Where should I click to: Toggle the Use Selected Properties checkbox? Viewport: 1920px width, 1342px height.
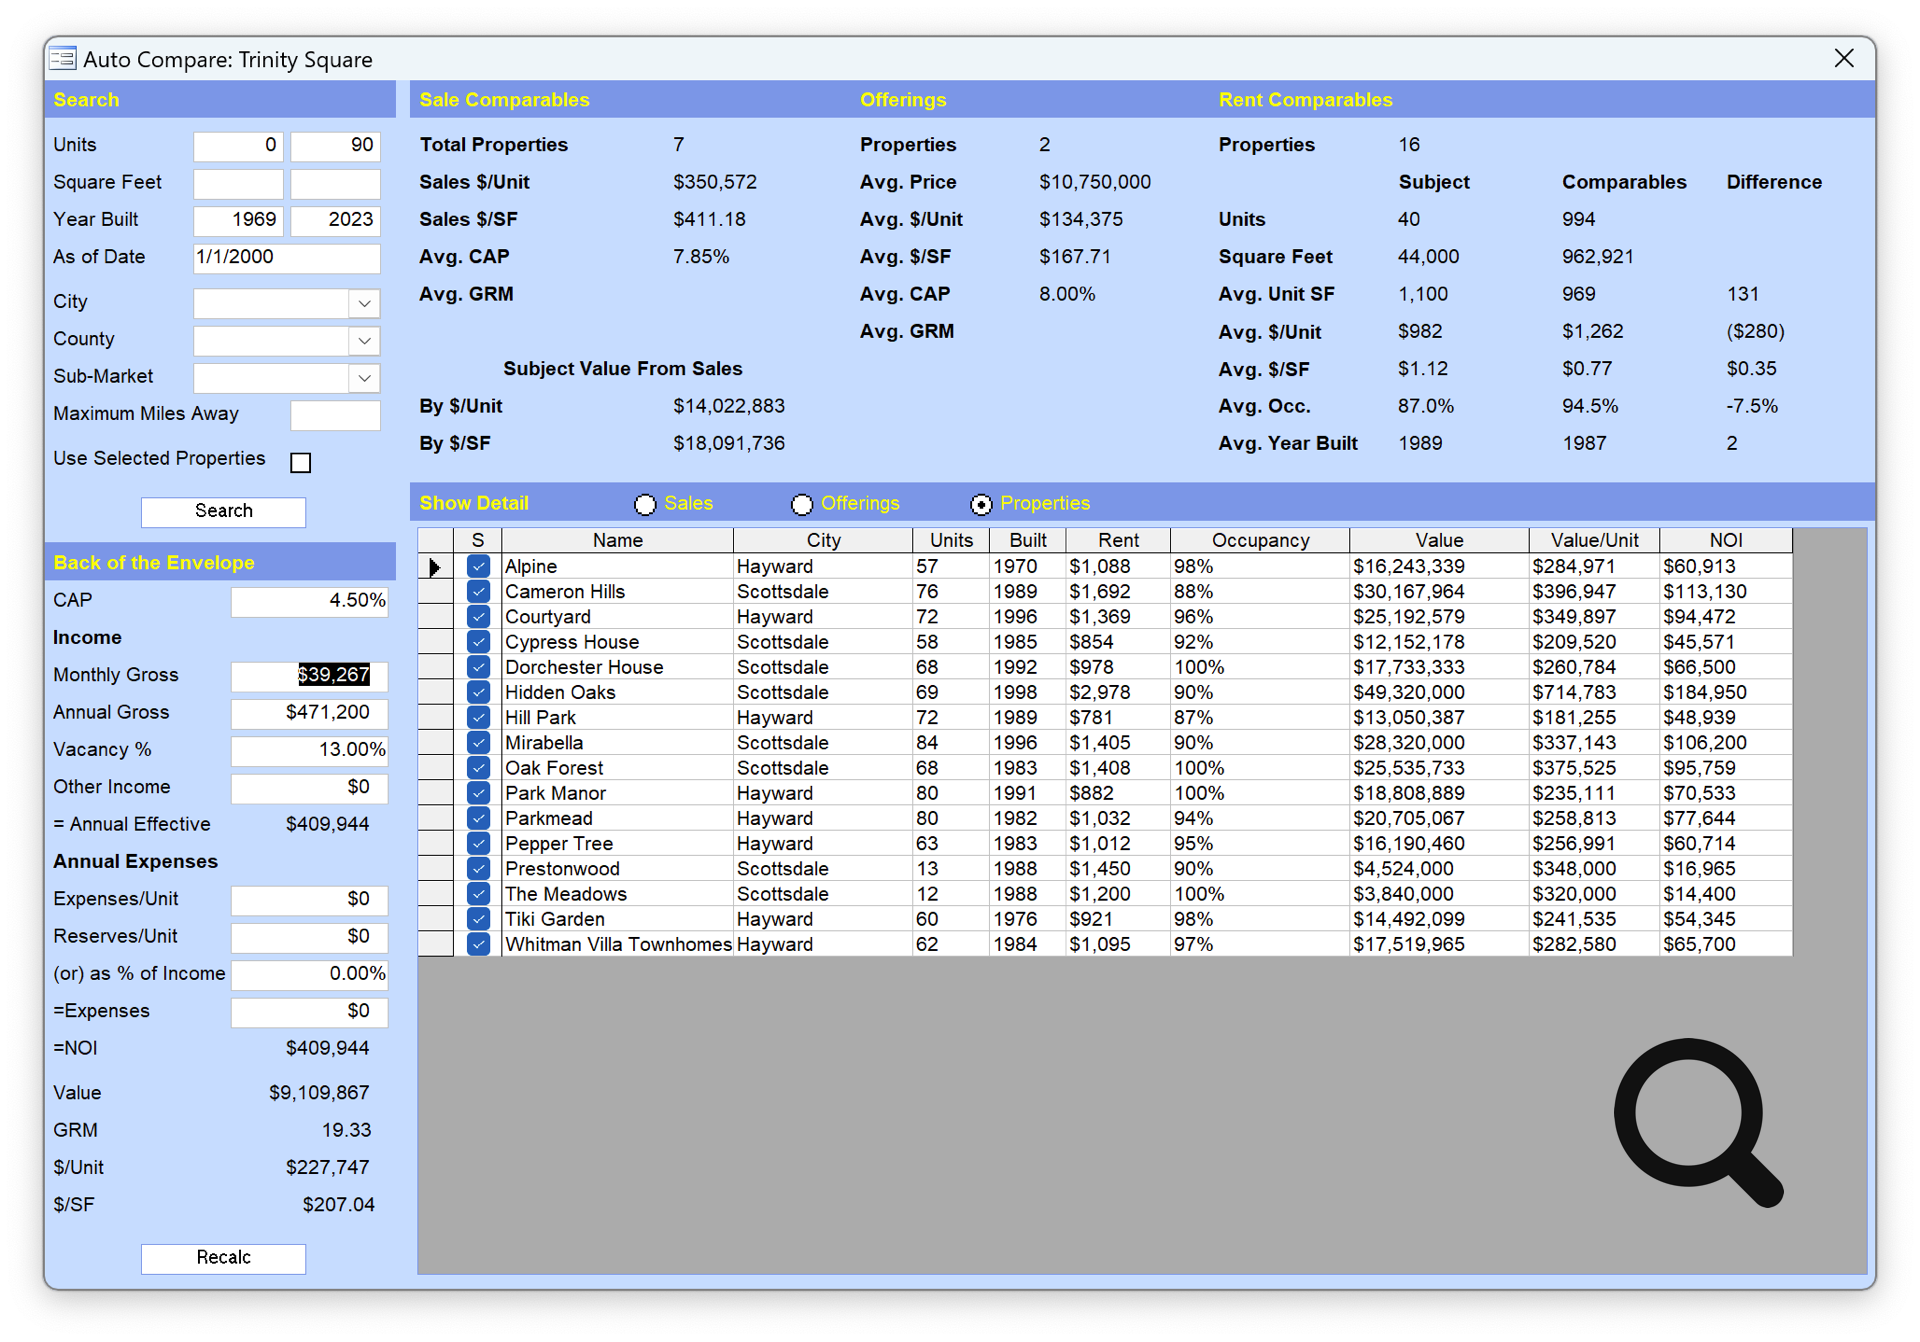pos(301,462)
